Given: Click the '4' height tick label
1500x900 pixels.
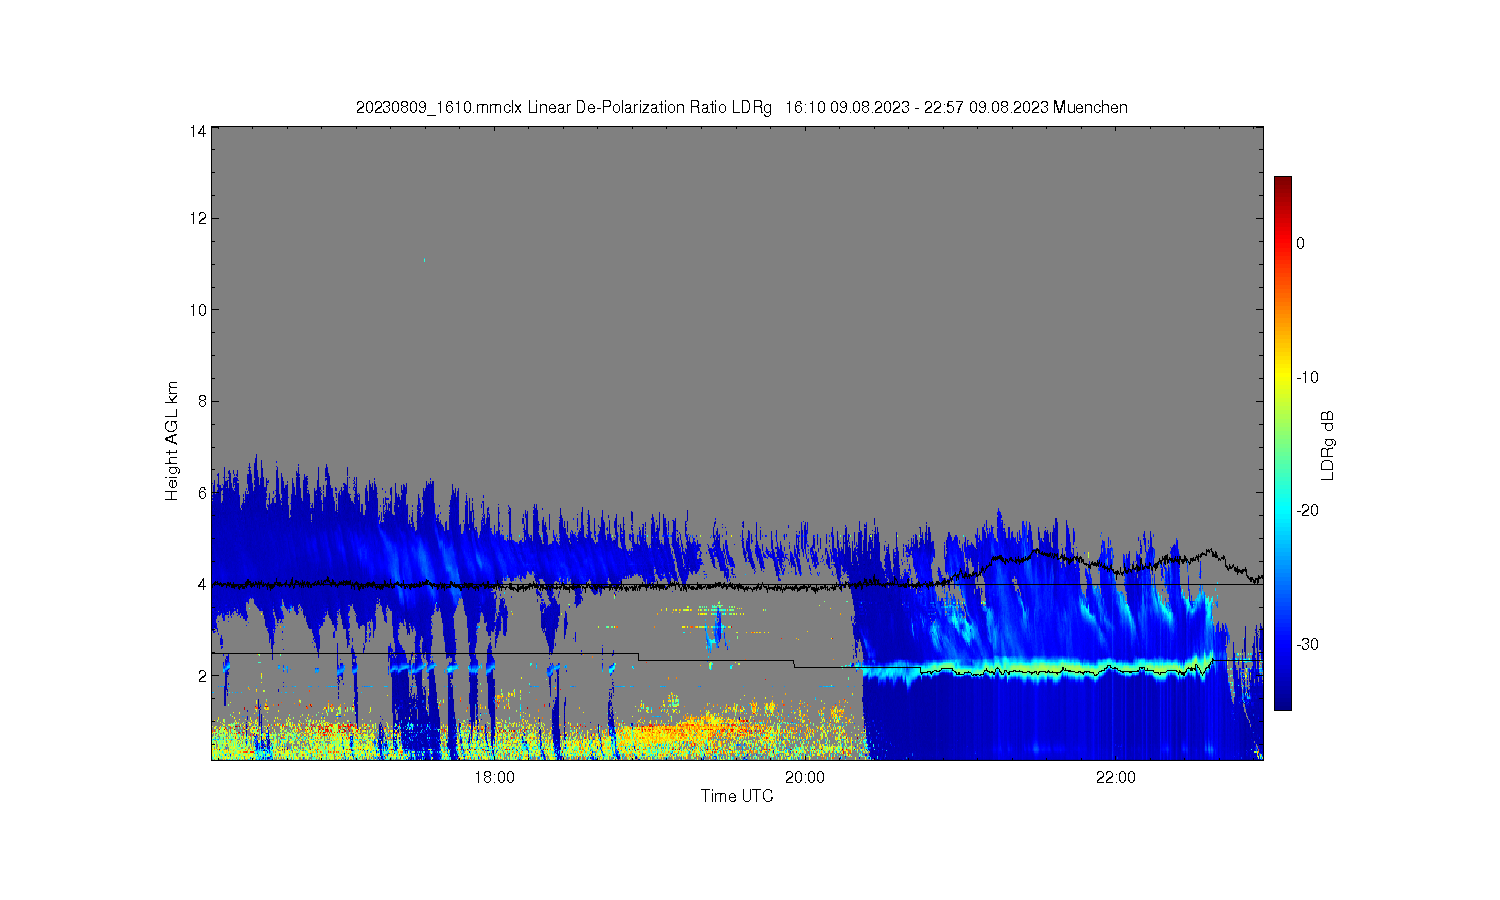Looking at the screenshot, I should [x=202, y=584].
